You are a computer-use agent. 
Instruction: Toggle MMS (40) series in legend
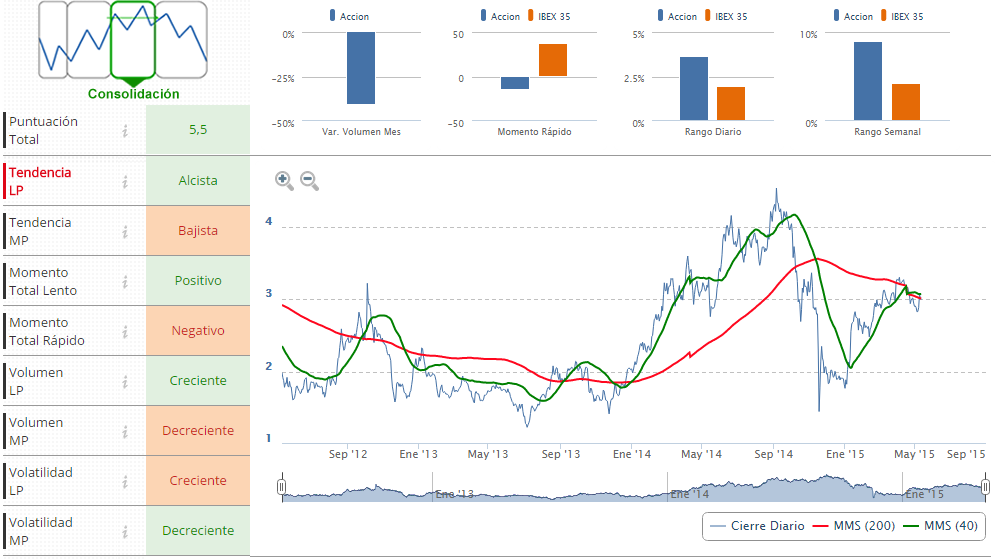click(941, 526)
